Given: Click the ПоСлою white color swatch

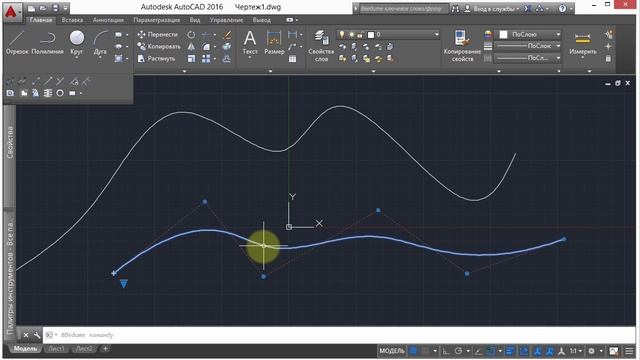Looking at the screenshot, I should 503,35.
